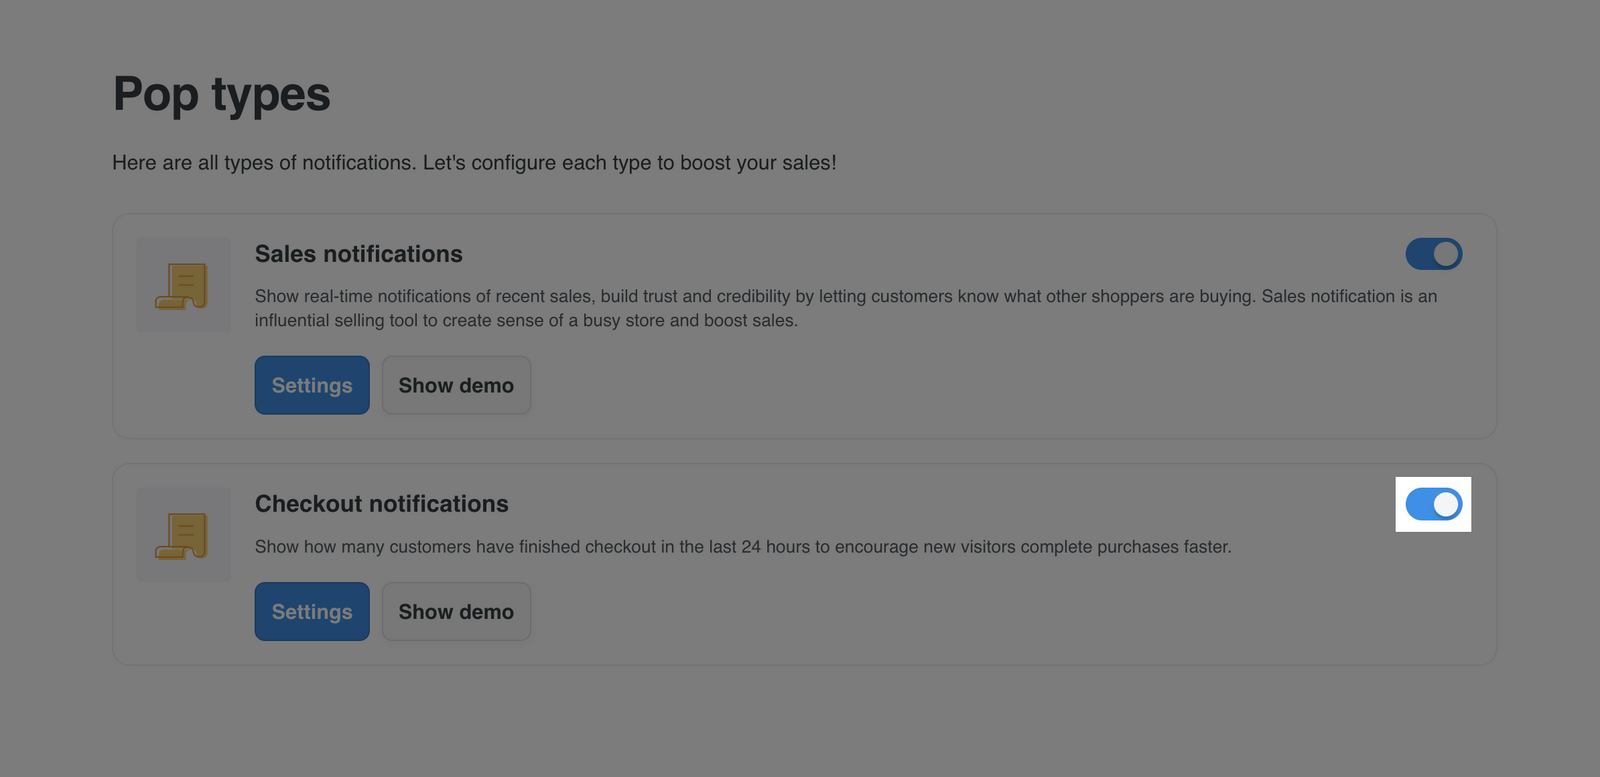Show demo of Sales notifications
The image size is (1600, 777).
click(456, 385)
